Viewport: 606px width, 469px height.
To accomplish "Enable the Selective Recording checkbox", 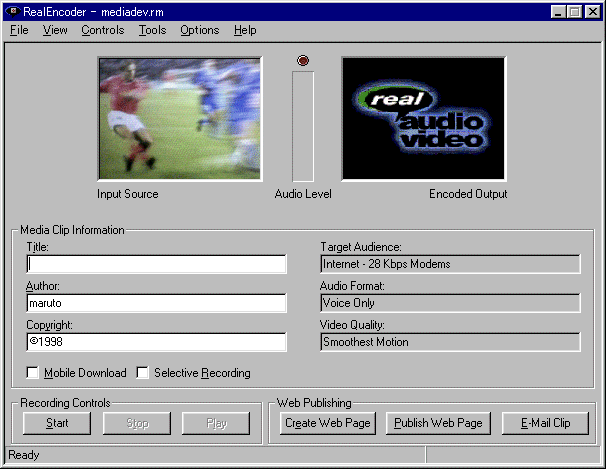I will tap(143, 373).
